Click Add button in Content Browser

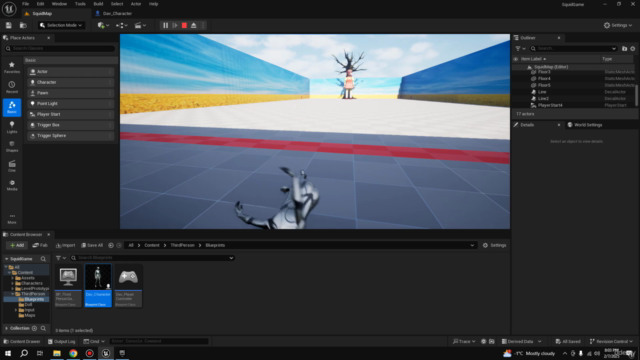tap(17, 245)
